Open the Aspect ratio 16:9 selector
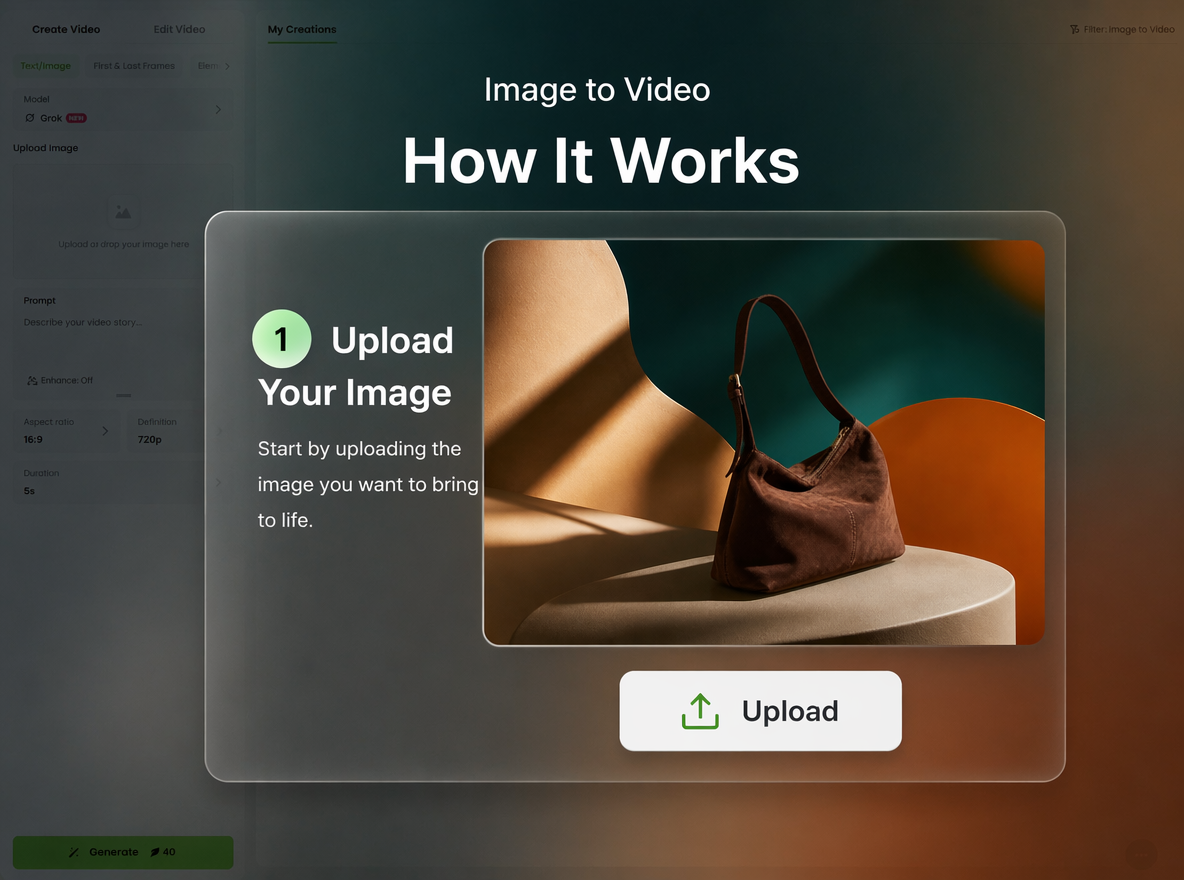 click(66, 431)
